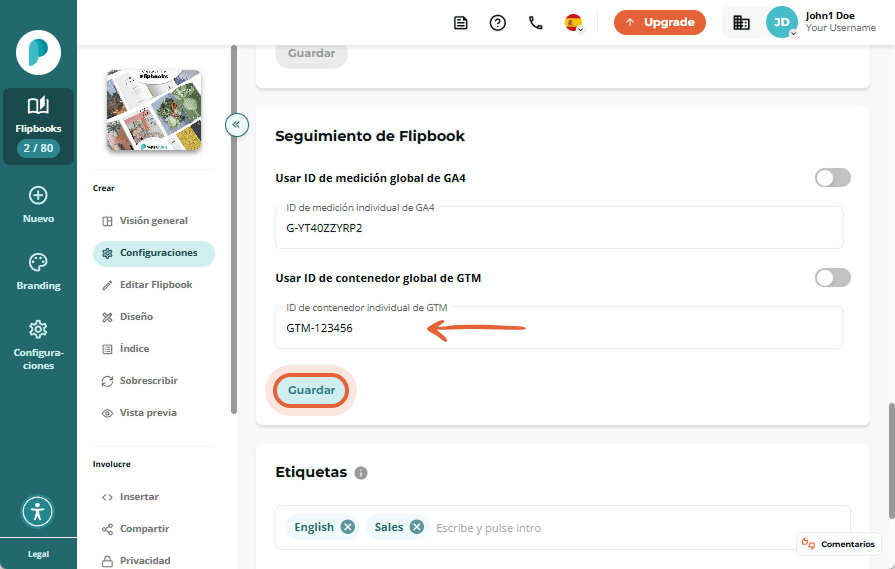
Task: Click the Publuu logo in the sidebar
Action: point(38,53)
